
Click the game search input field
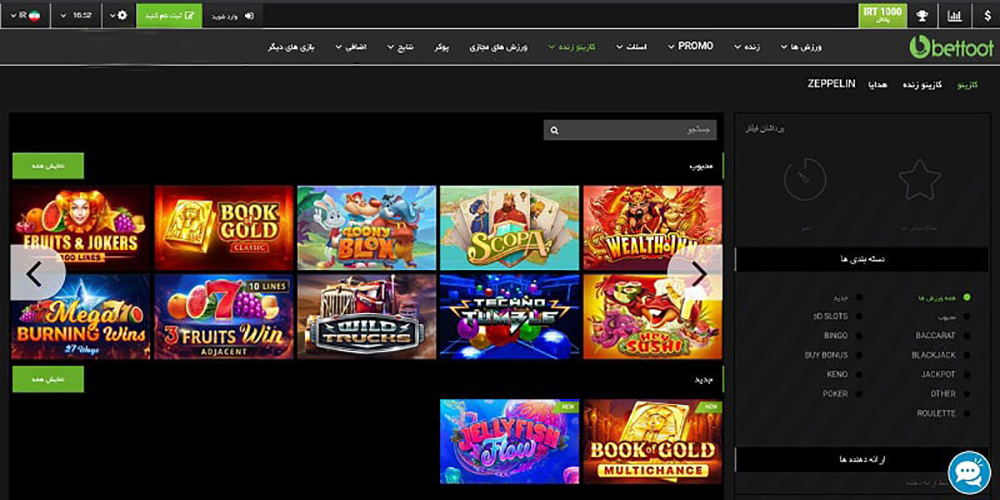(x=630, y=130)
